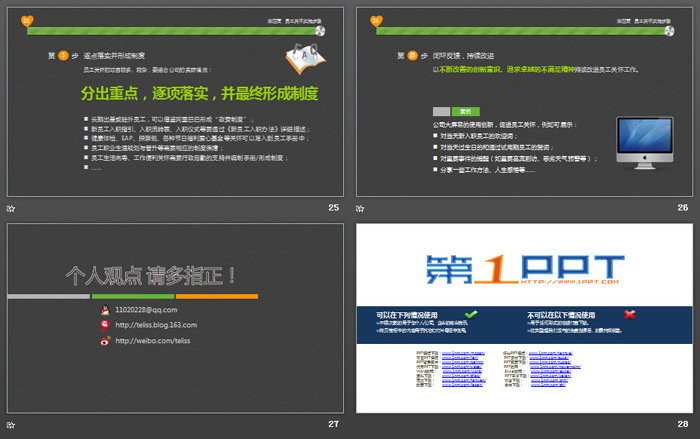Image resolution: width=700 pixels, height=439 pixels.
Task: Click the 不可以在以下情况使用 heading
Action: tap(561, 315)
